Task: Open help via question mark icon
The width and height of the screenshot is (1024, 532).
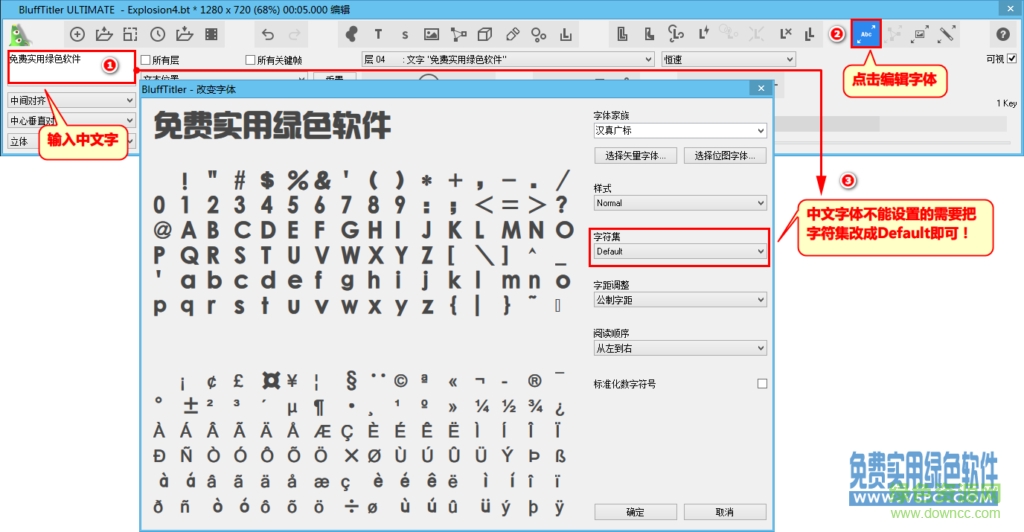Action: click(x=1003, y=34)
